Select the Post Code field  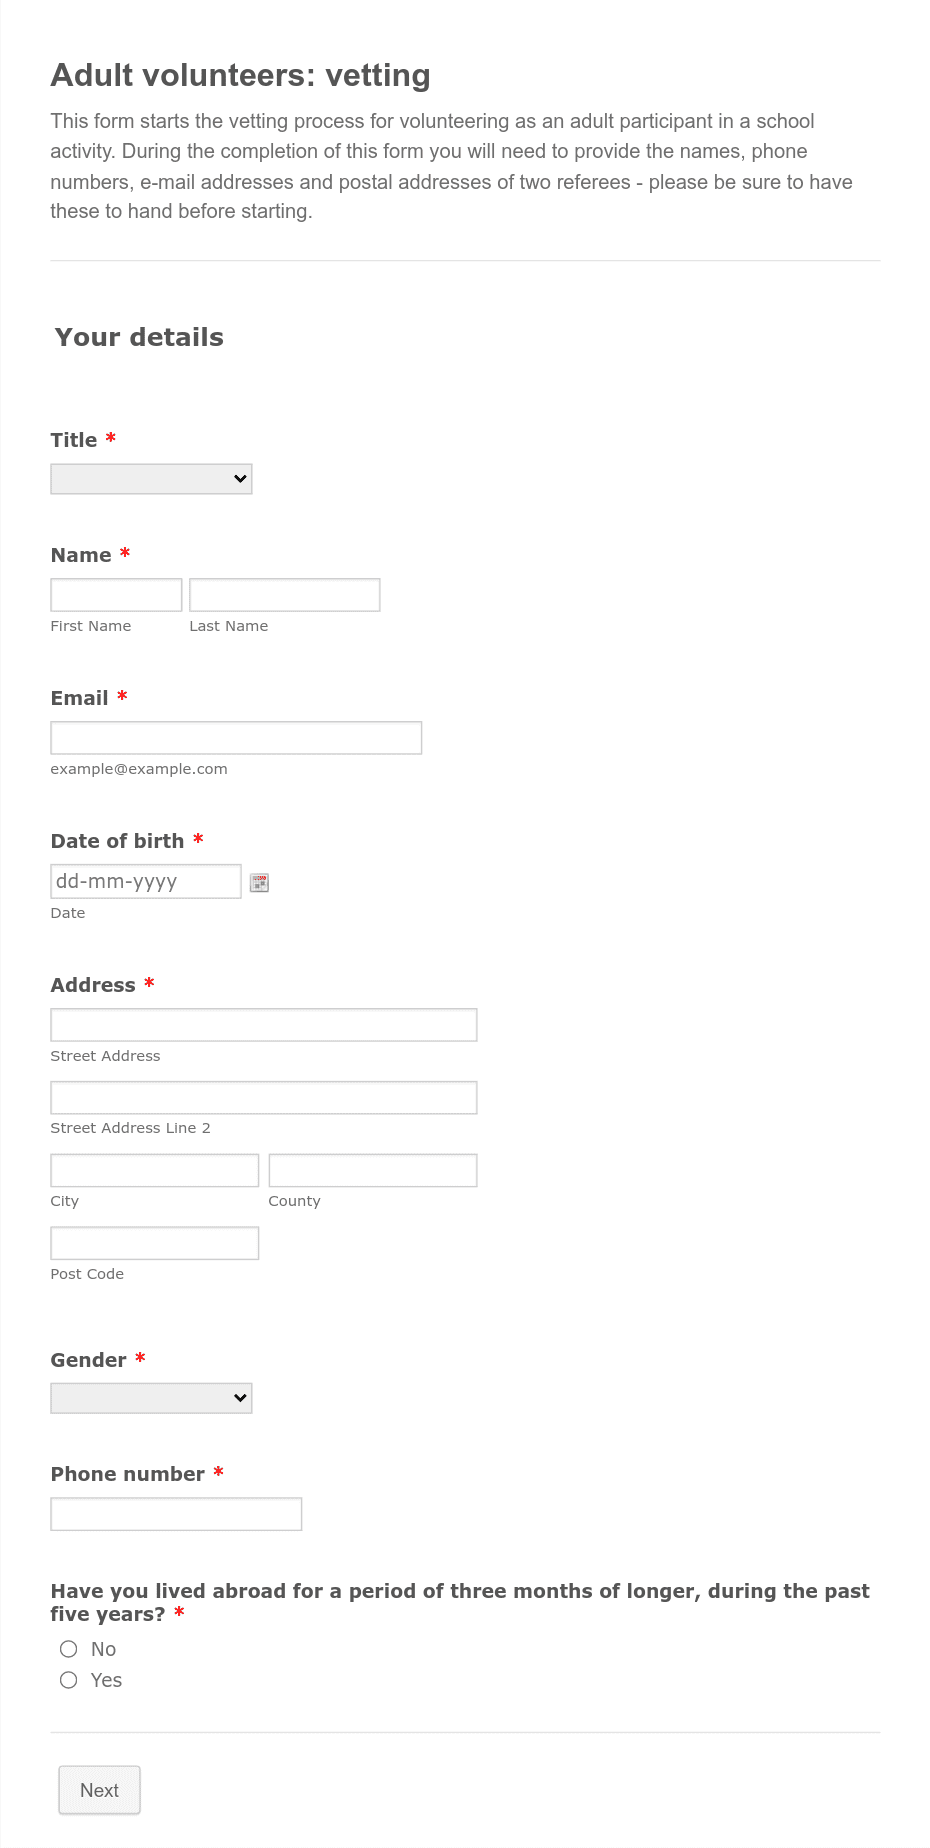click(154, 1242)
